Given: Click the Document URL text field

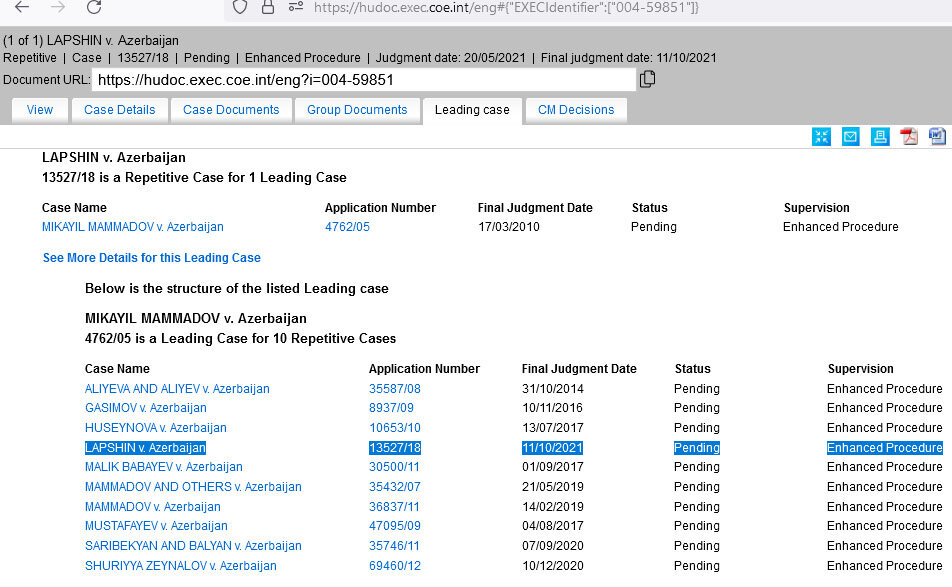Looking at the screenshot, I should pyautogui.click(x=364, y=80).
